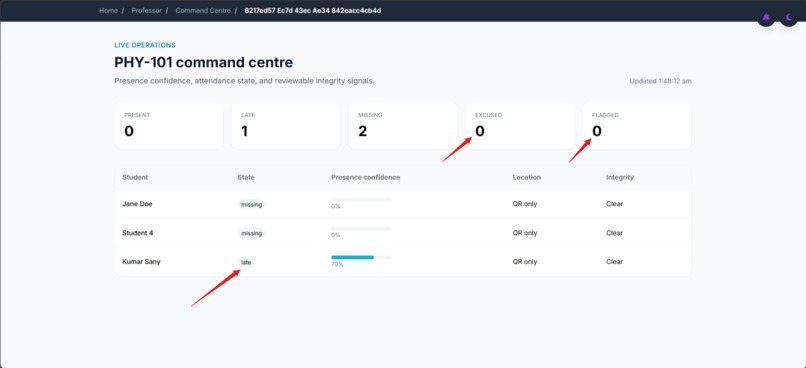Click Jane Doe's presence confidence bar
806x368 pixels.
coord(361,199)
